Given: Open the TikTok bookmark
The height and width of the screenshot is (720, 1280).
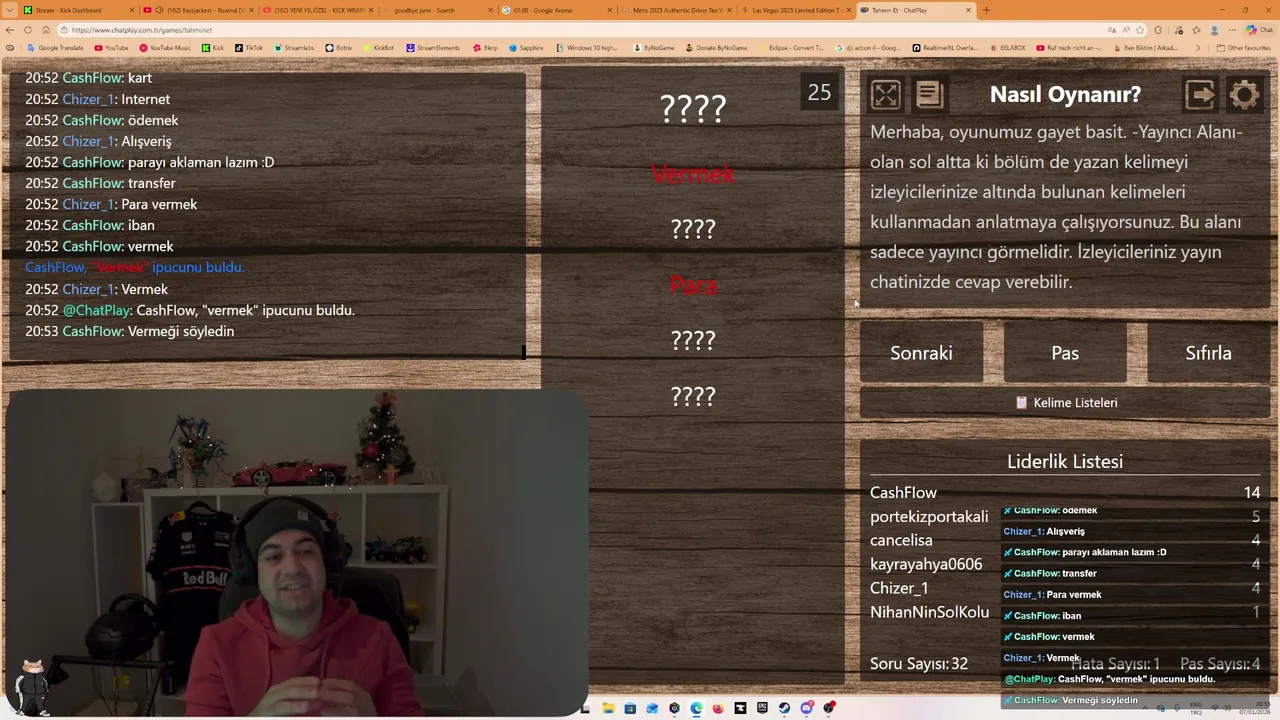Looking at the screenshot, I should click(x=249, y=48).
